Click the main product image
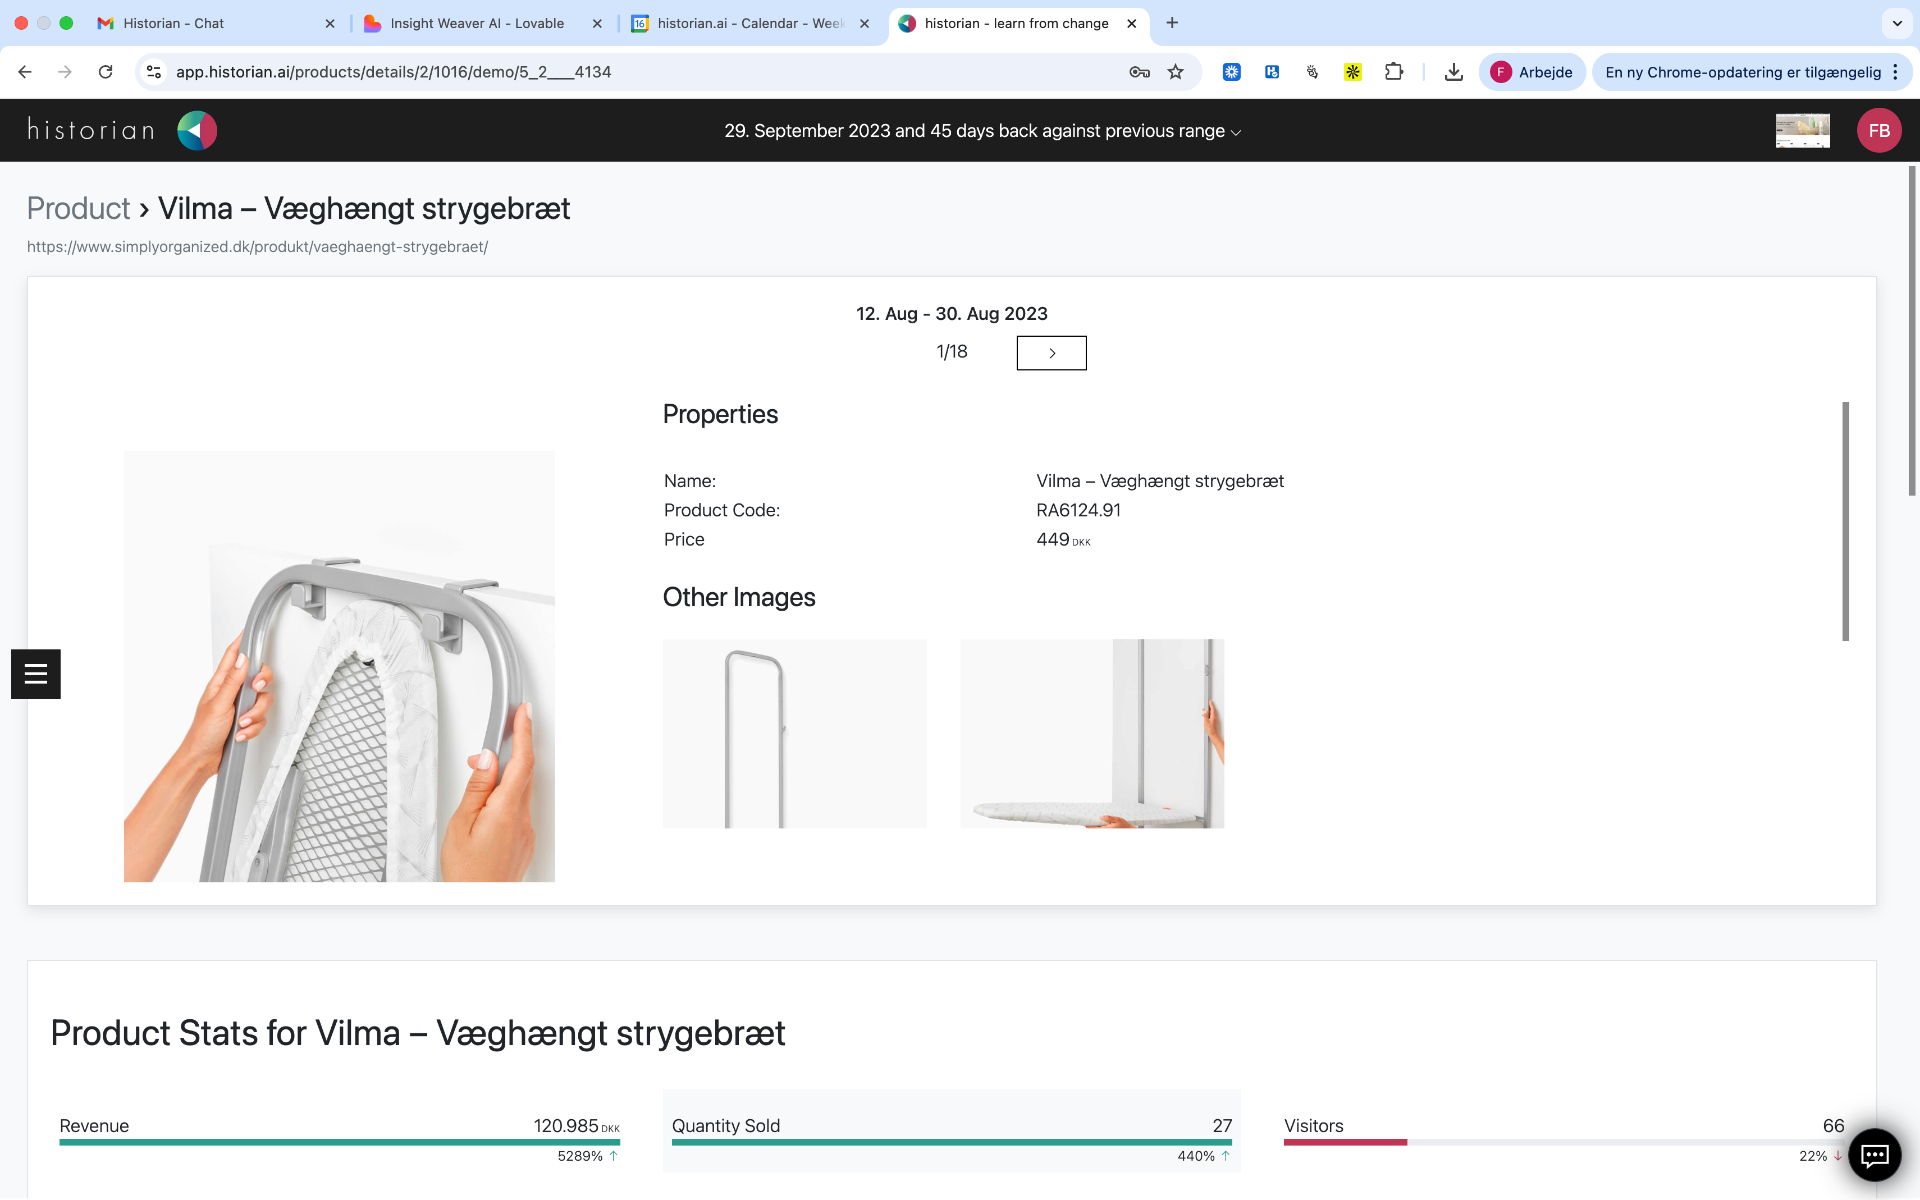This screenshot has height=1200, width=1920. (339, 666)
